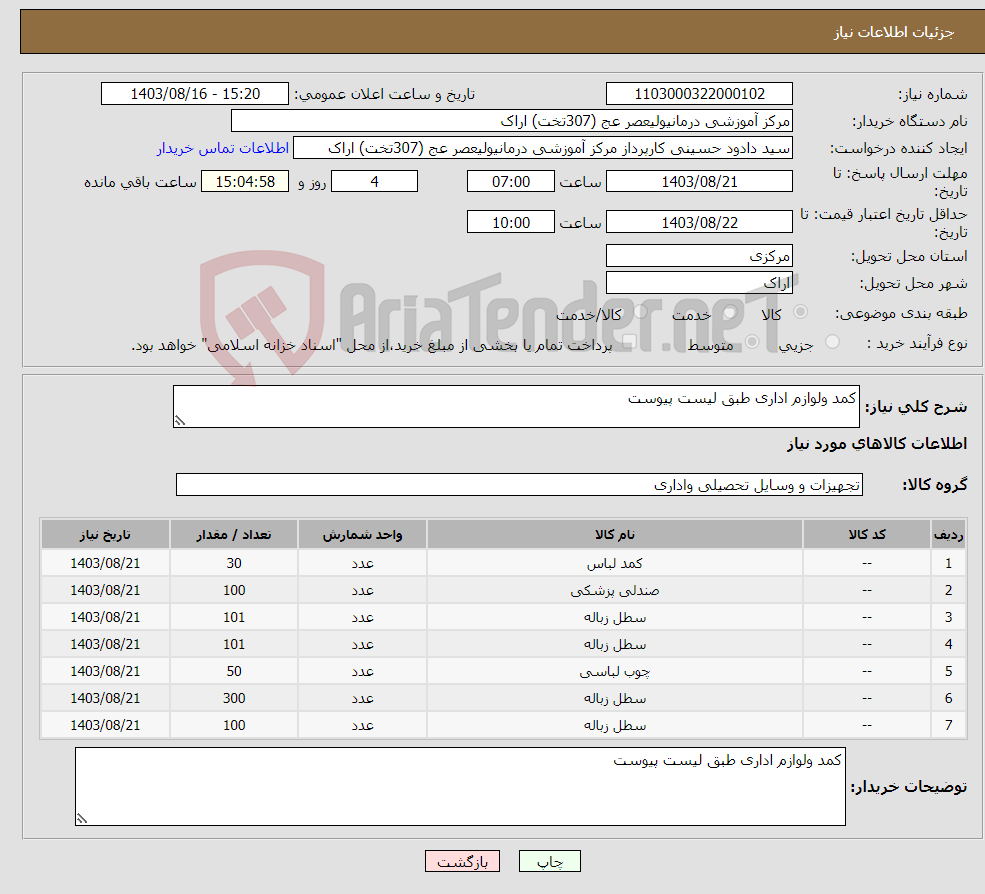Click the واحد شمارش column header
This screenshot has height=894, width=985.
362,535
